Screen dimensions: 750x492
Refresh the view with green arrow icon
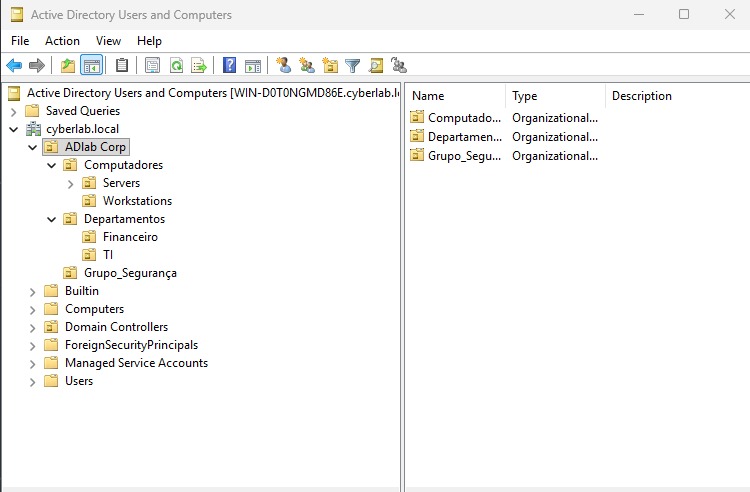click(x=176, y=65)
